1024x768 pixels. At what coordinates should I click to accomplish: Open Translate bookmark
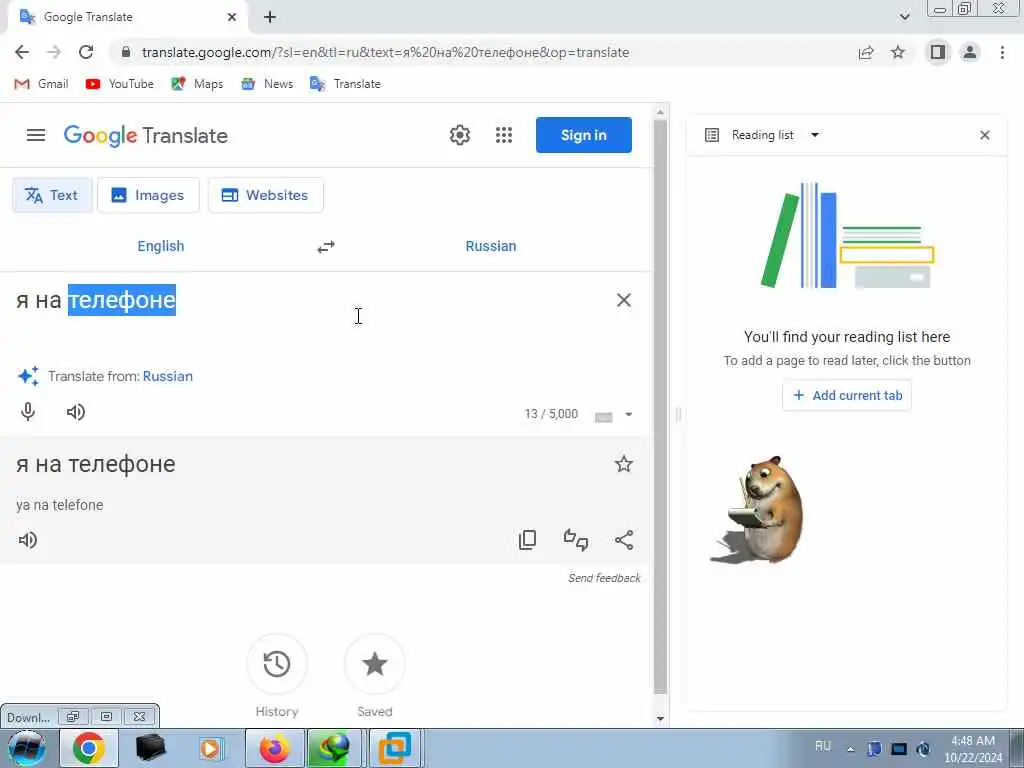[345, 84]
